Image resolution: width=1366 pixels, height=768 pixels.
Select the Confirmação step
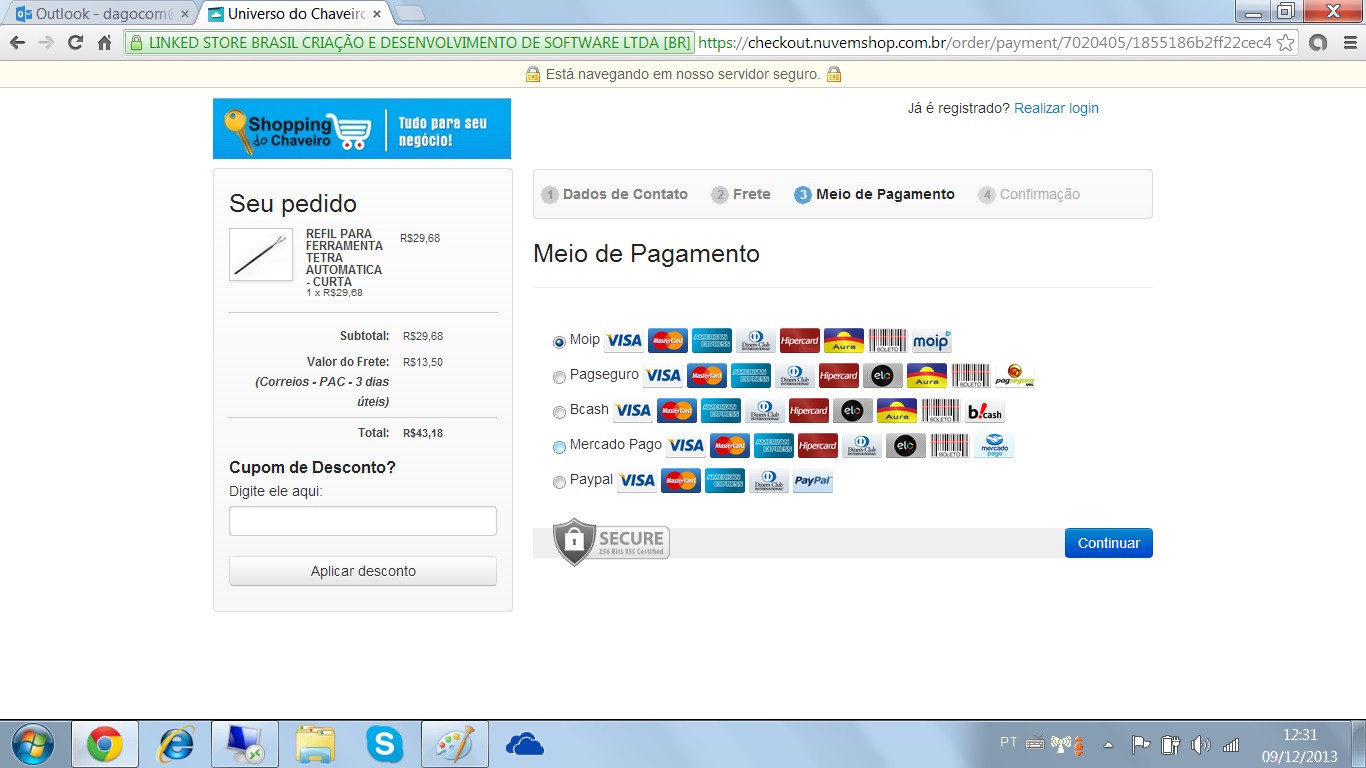click(x=1030, y=194)
